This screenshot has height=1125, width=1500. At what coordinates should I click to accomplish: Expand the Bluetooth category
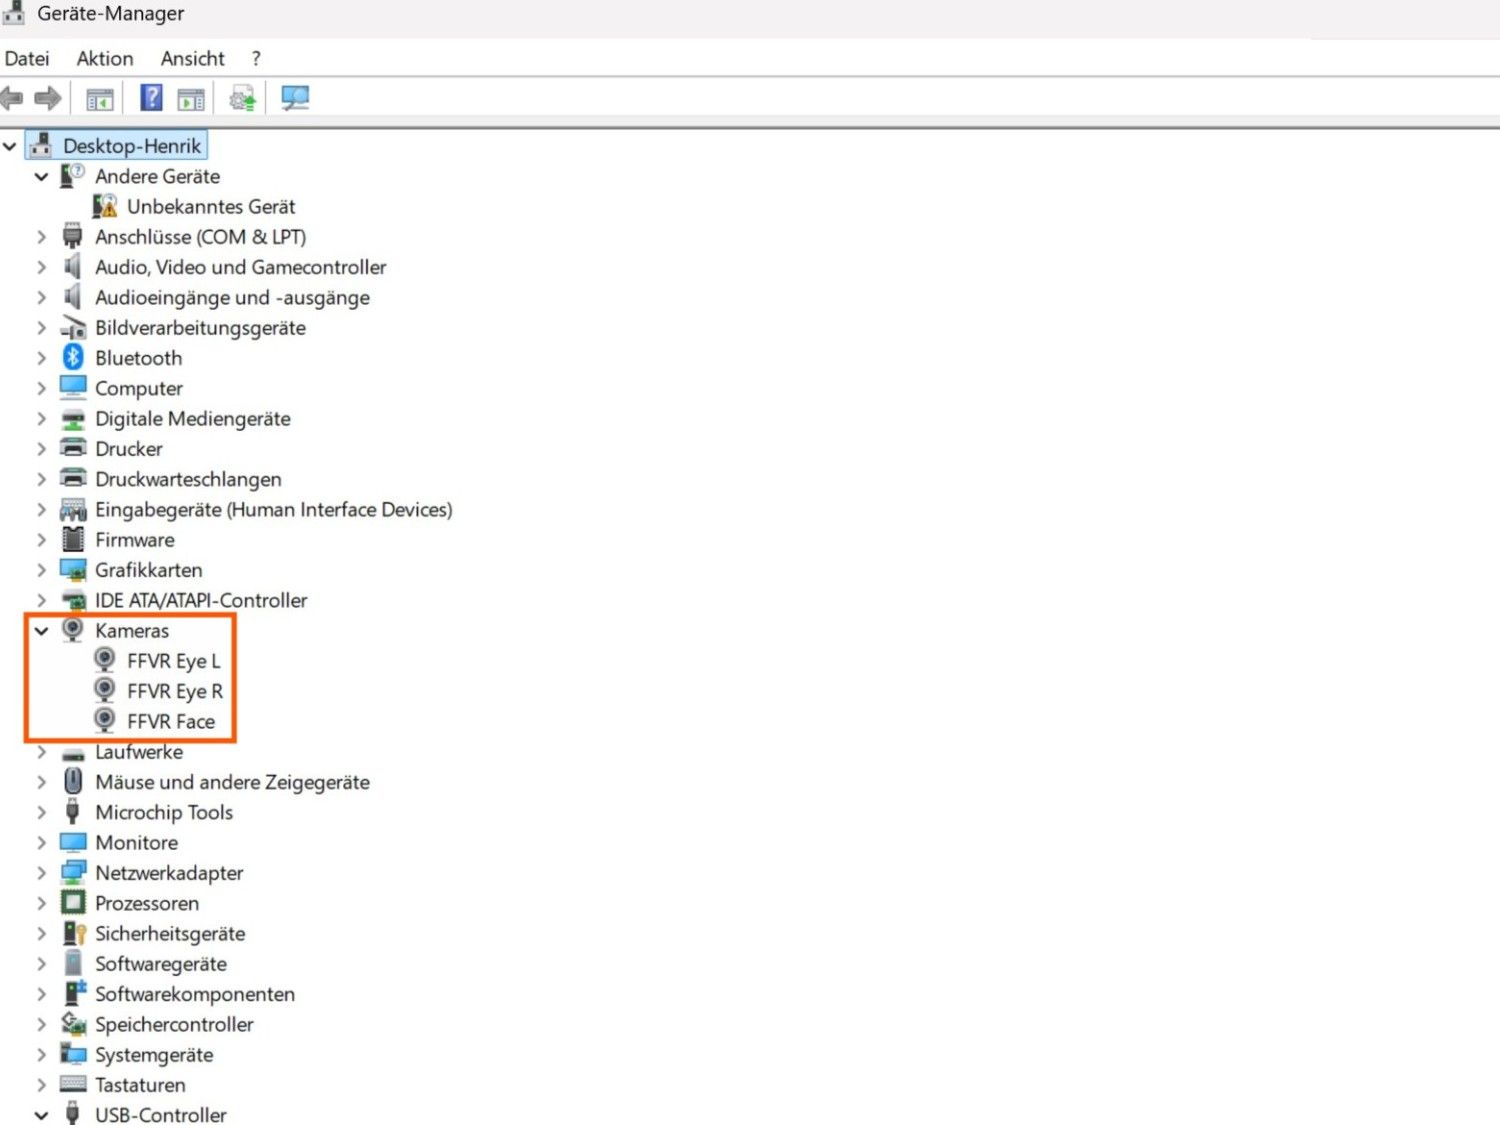click(40, 357)
